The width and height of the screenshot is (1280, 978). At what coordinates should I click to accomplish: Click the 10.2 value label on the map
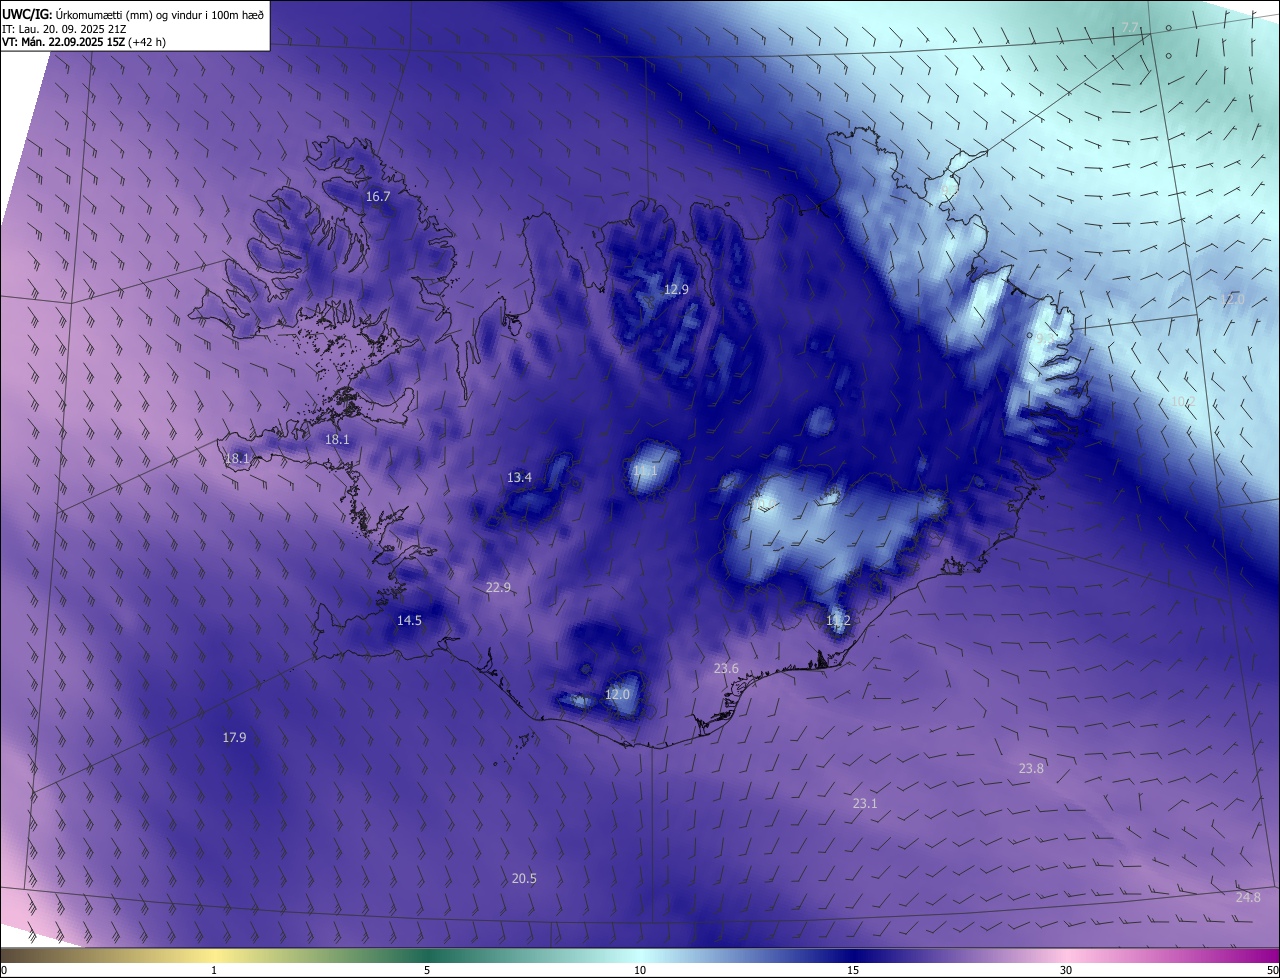pos(1183,402)
